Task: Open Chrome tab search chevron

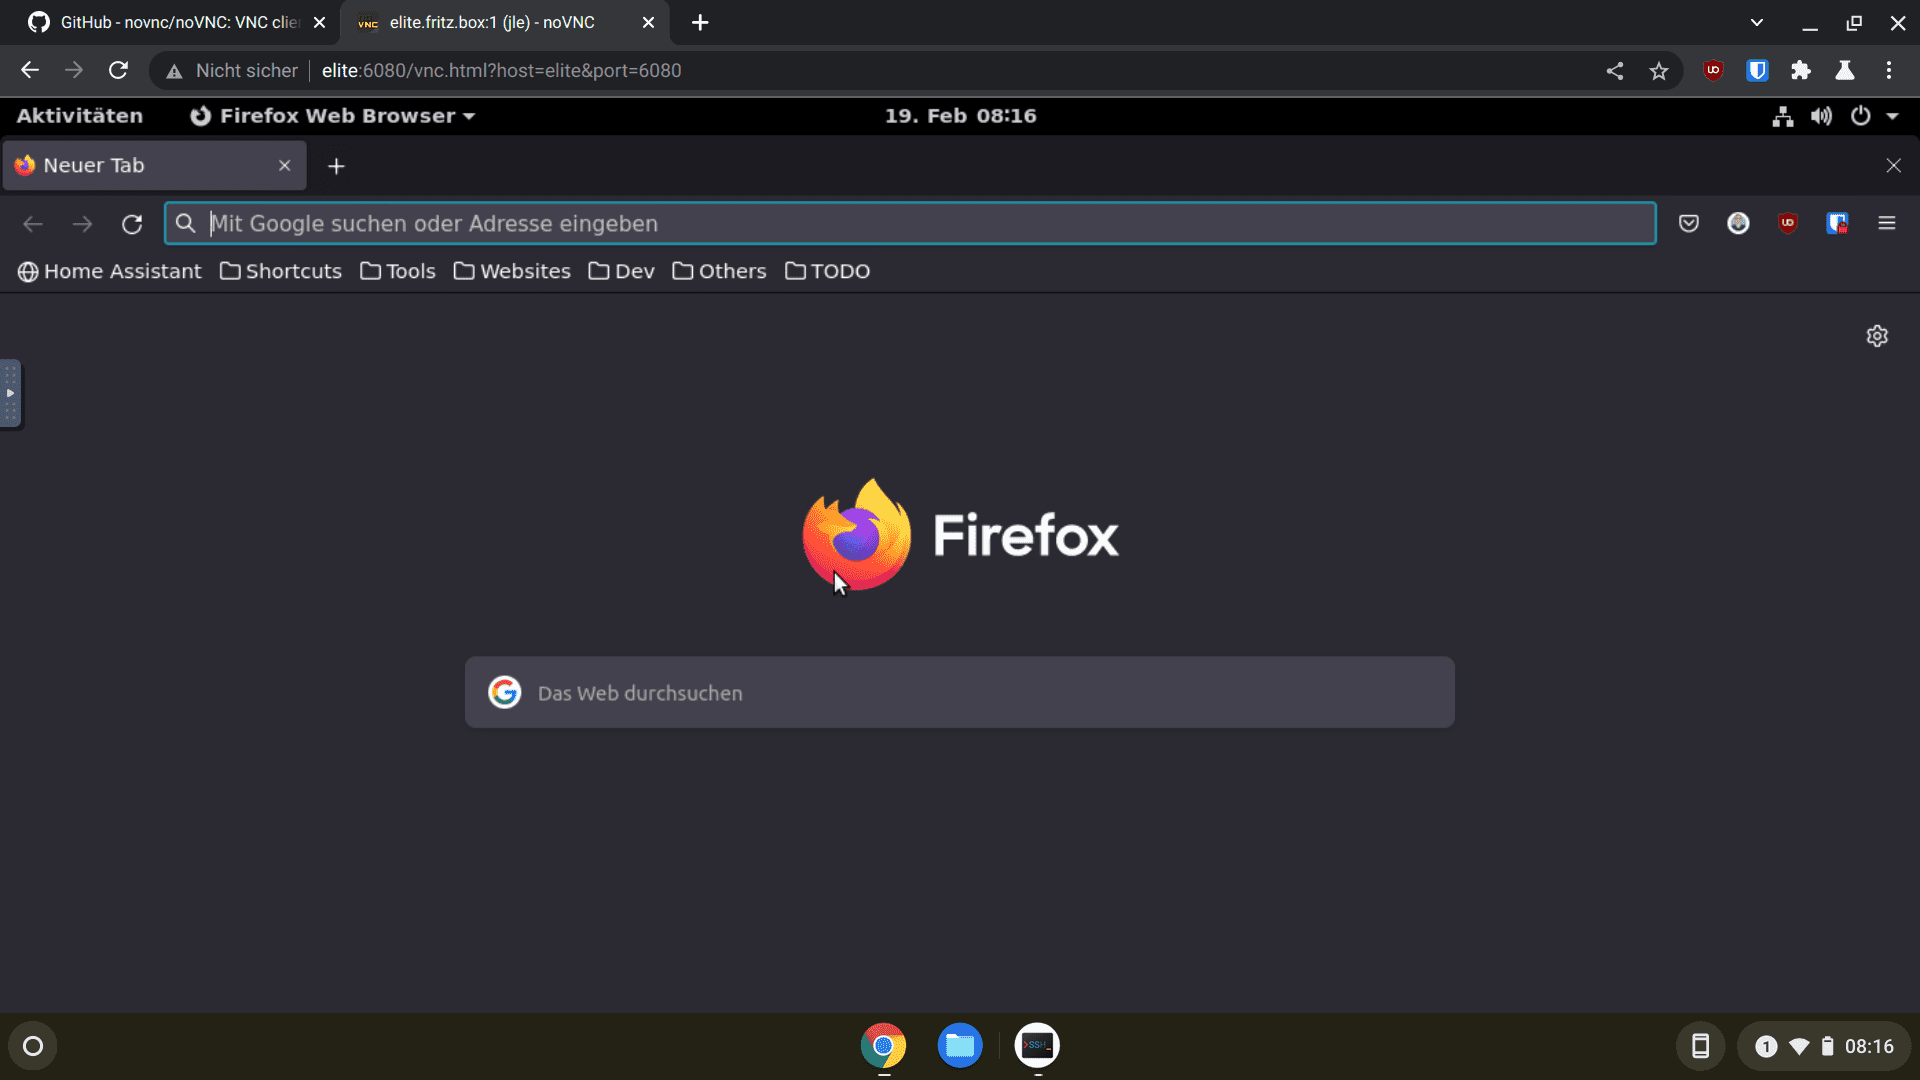Action: [1756, 22]
